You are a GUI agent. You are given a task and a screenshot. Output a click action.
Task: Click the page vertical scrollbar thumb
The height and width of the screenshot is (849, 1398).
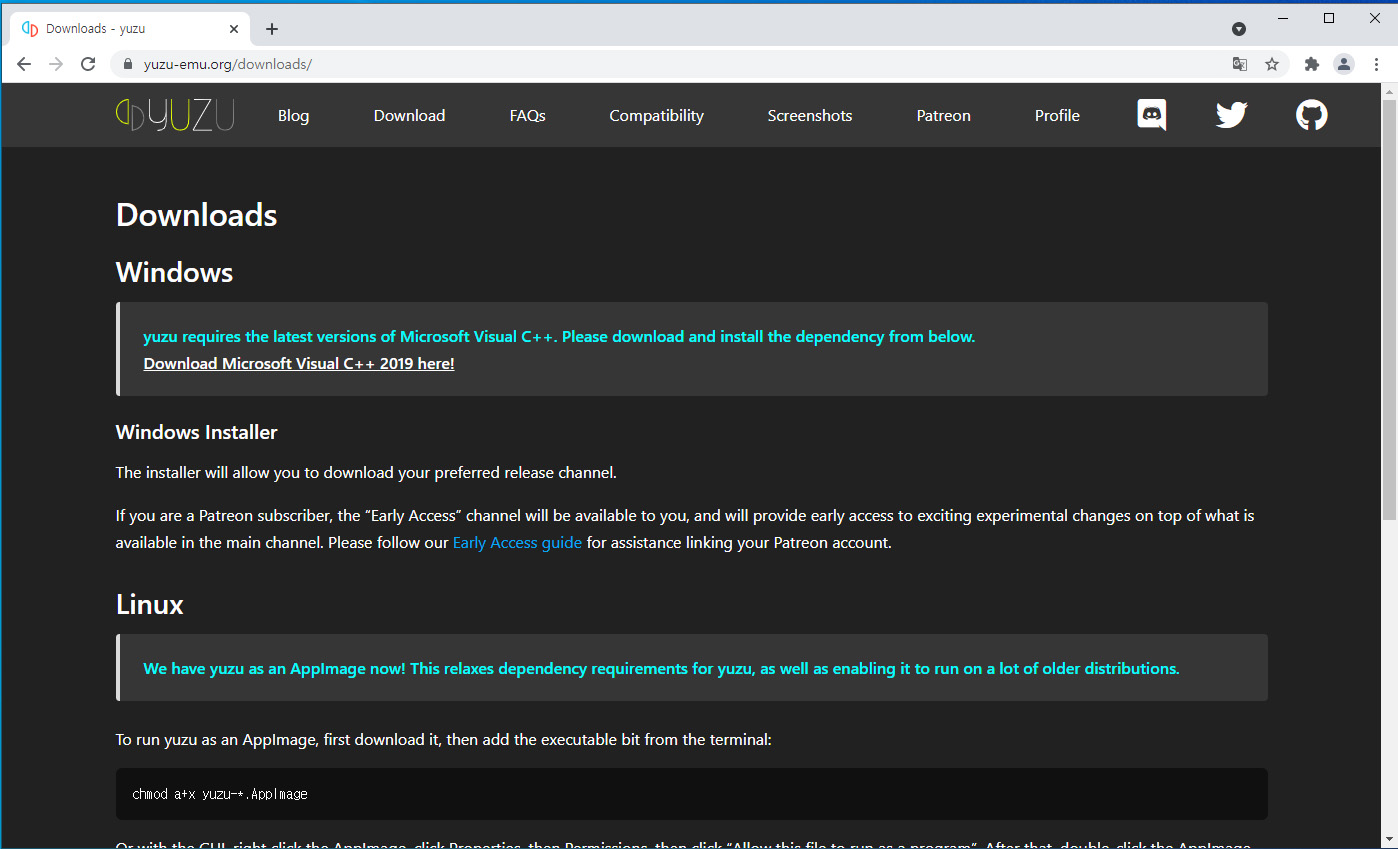pos(1389,310)
